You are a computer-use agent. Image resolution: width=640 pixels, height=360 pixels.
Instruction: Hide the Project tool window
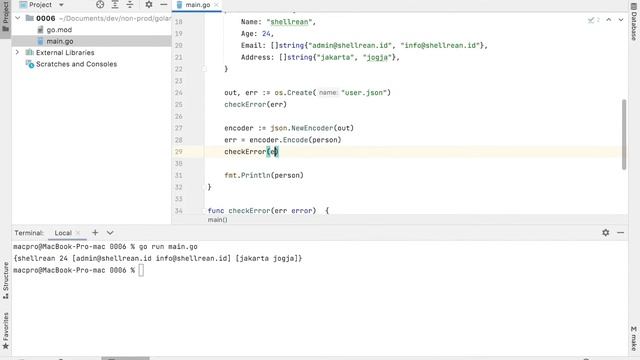[x=164, y=4]
